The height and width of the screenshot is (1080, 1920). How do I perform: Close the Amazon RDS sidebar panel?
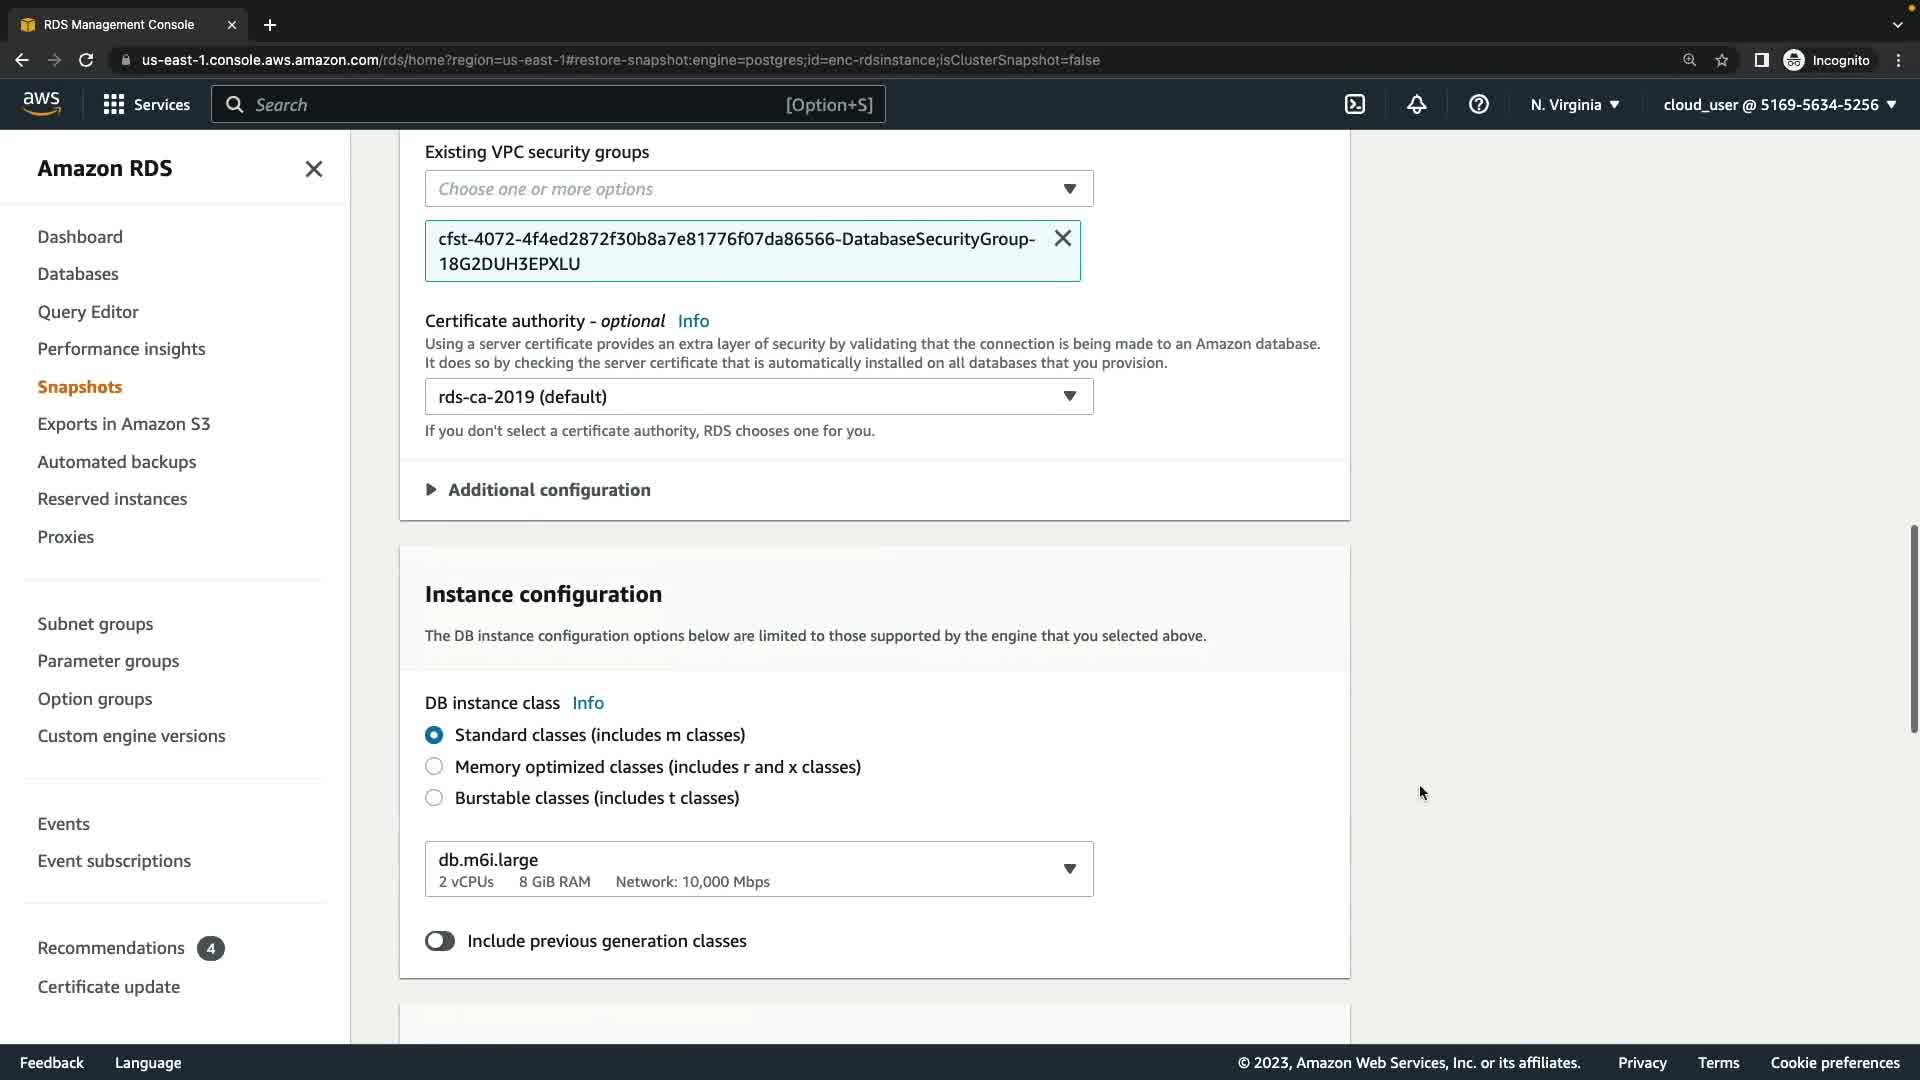313,169
